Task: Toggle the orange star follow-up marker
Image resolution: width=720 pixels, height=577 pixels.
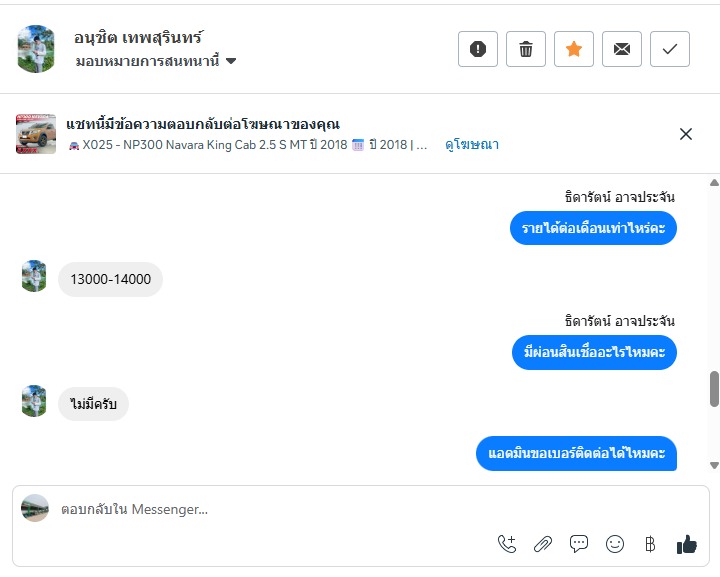Action: [x=574, y=49]
